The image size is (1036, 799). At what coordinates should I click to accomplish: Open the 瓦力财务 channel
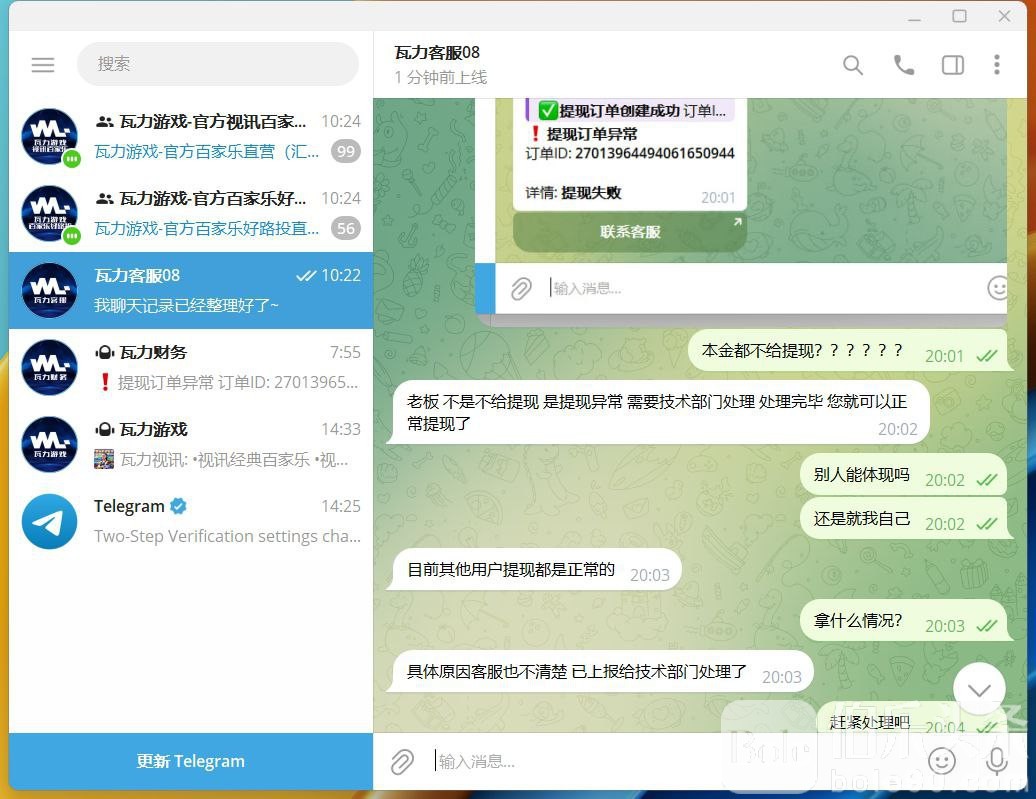191,367
